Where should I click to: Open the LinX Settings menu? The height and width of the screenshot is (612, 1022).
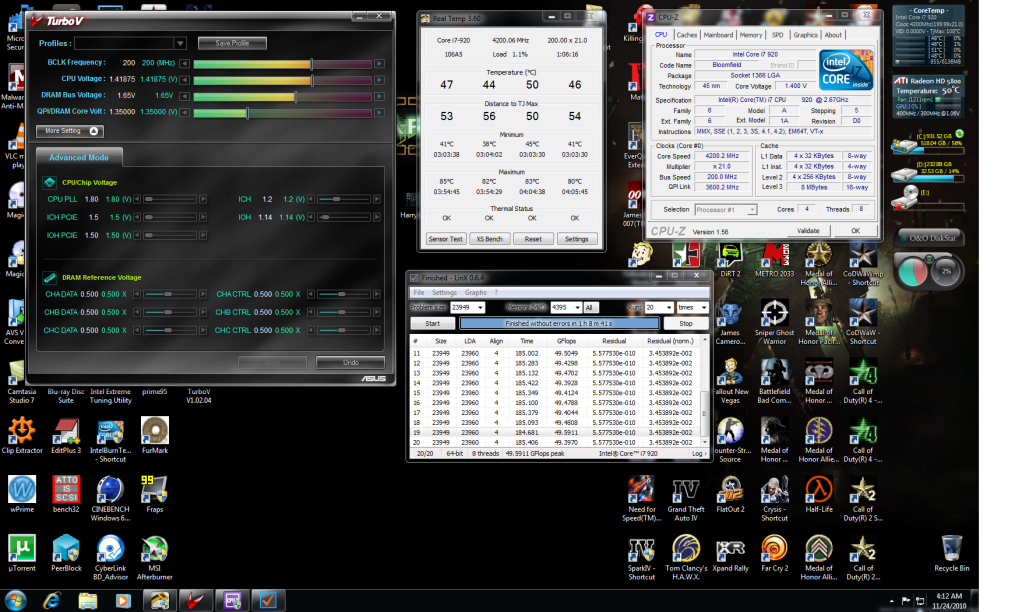445,293
